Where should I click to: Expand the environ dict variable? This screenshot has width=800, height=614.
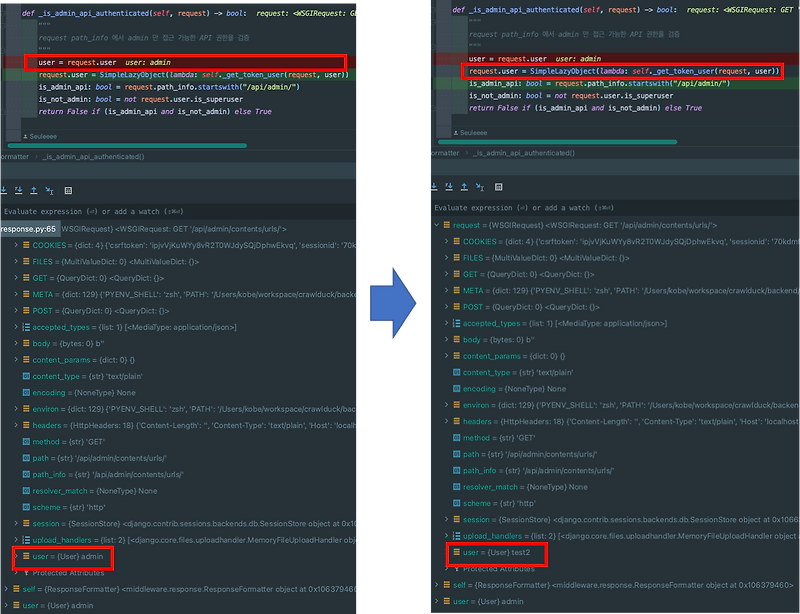14,409
